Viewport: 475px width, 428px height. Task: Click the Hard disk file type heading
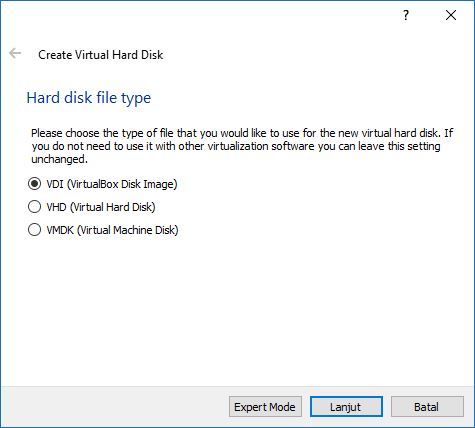(89, 98)
